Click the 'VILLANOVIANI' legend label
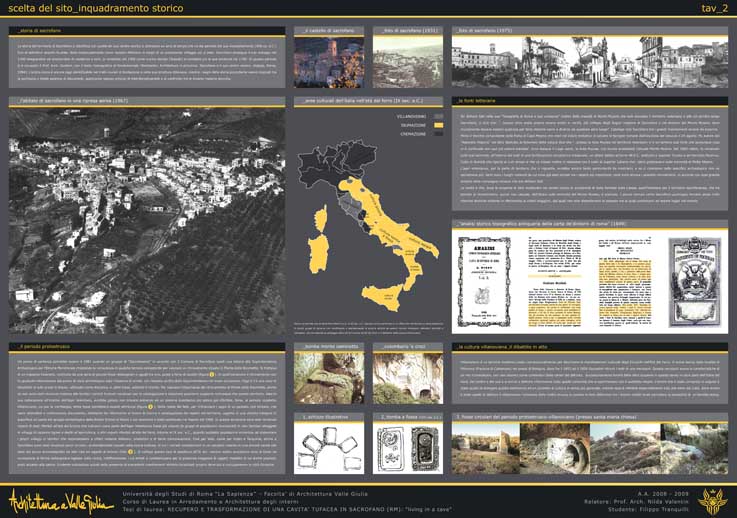The image size is (737, 518). pos(412,117)
